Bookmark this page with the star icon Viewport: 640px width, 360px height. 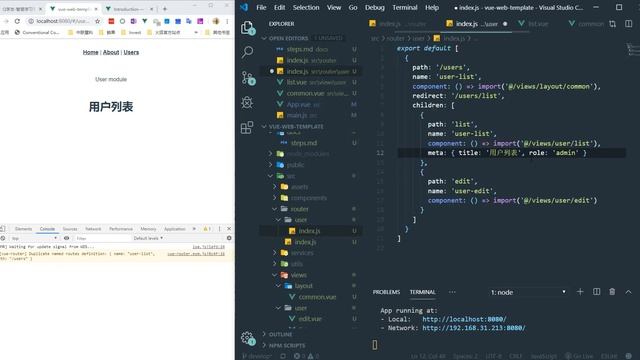coord(97,21)
